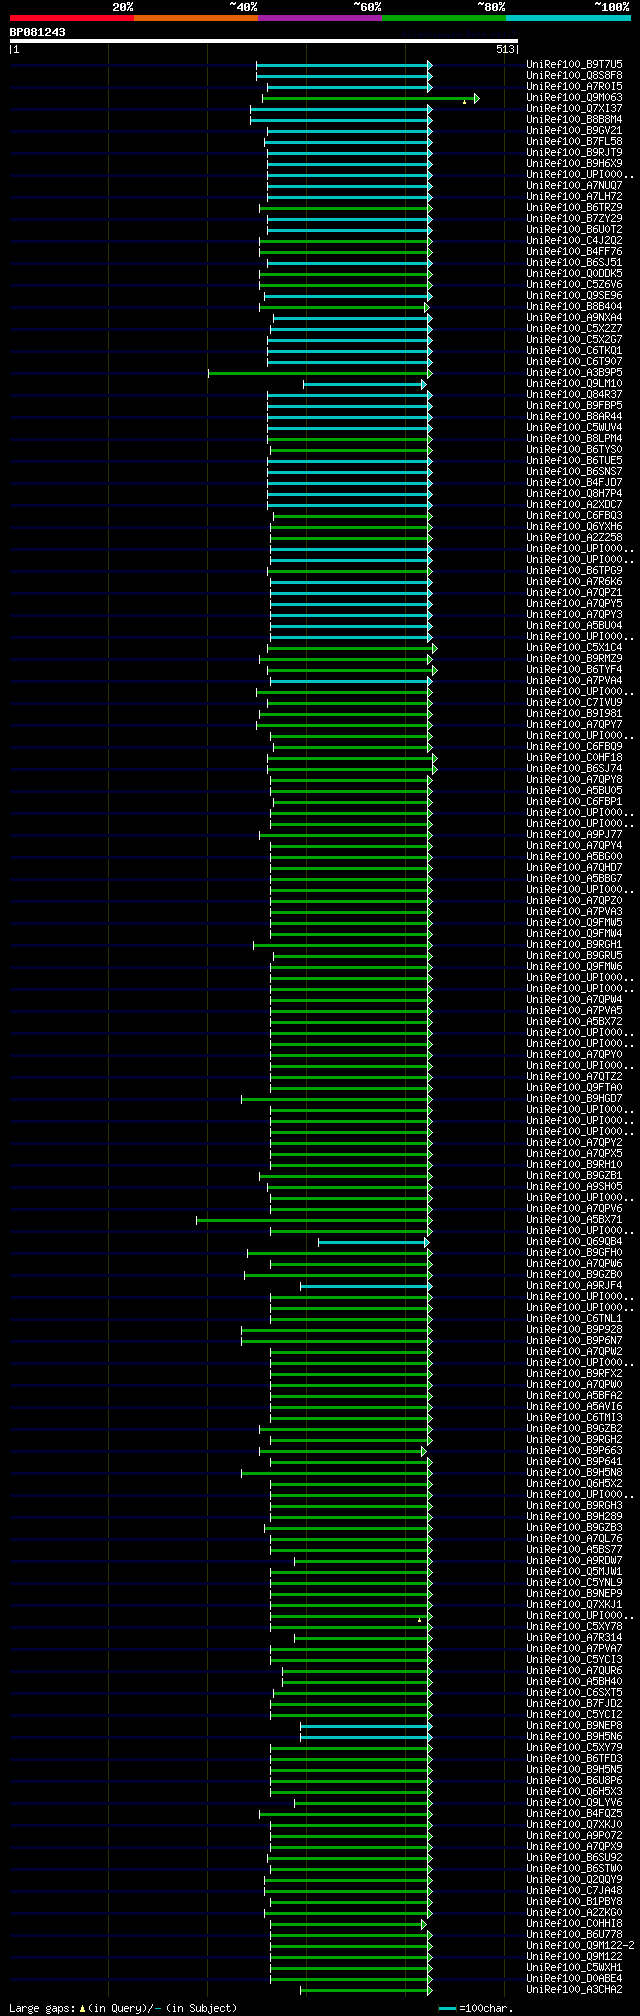640x2016 pixels.
Task: Select label UniRef100_C0HHI8
Action: pyautogui.click(x=574, y=1923)
